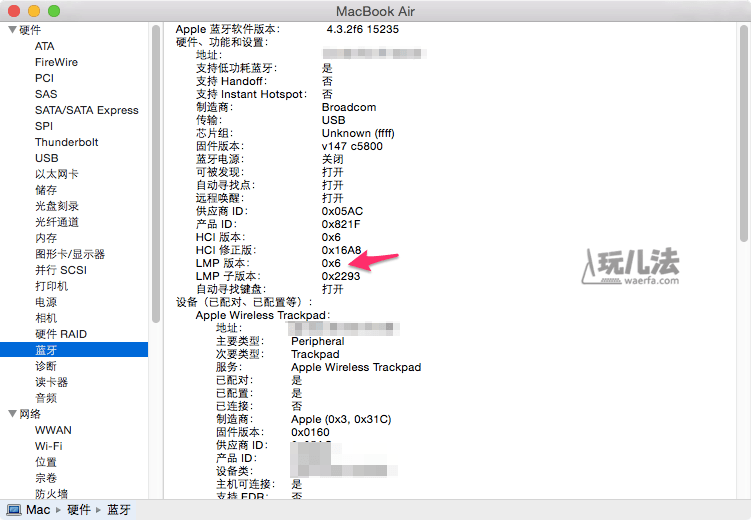Viewport: 751px width, 520px height.
Task: Select Thunderbolt in the sidebar
Action: [x=67, y=142]
